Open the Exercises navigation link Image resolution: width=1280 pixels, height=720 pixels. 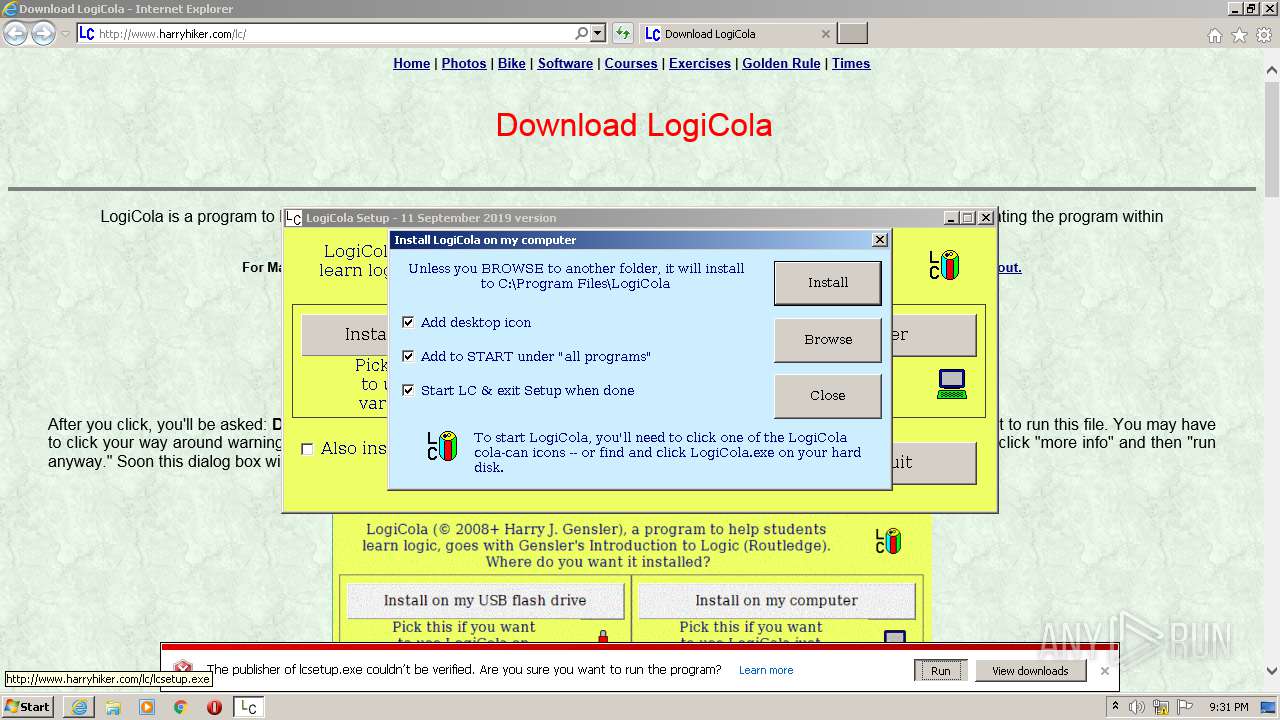coord(700,63)
